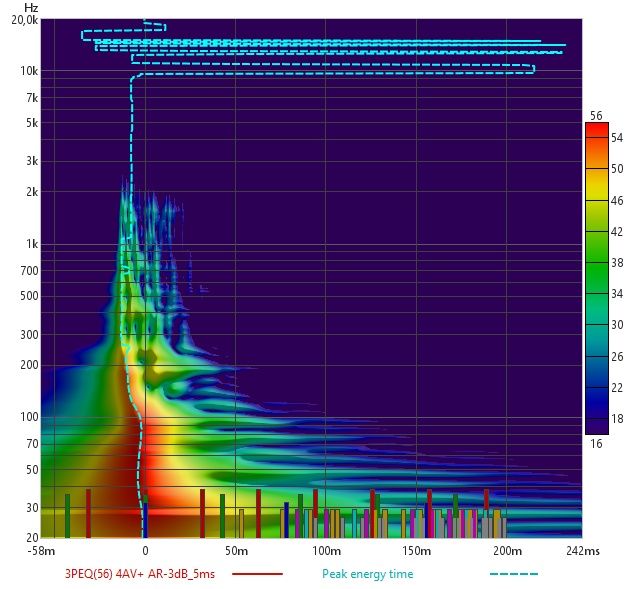This screenshot has height=589, width=640.
Task: Click the cyan dashed line sample in the legend
Action: (x=514, y=574)
